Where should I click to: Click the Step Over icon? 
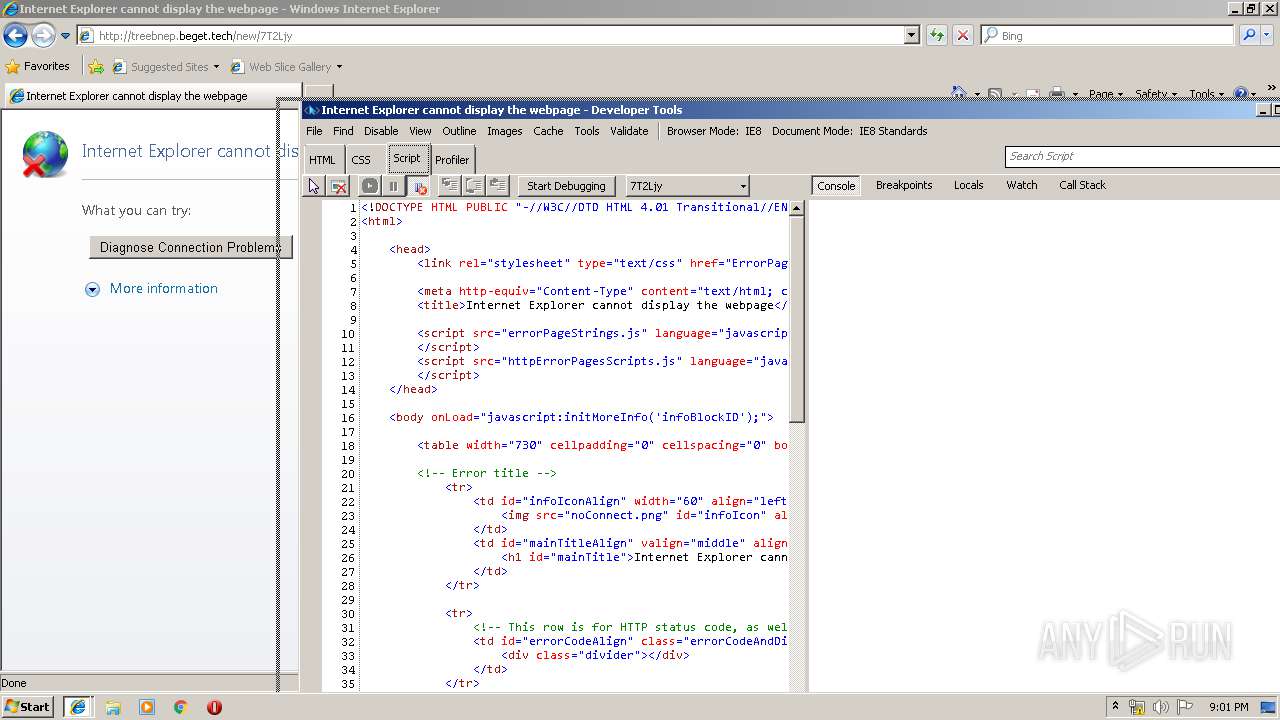pyautogui.click(x=474, y=186)
